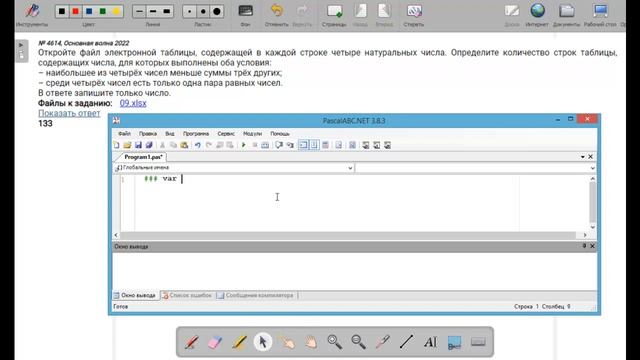
Task: Open the Сервис menu
Action: pyautogui.click(x=226, y=133)
